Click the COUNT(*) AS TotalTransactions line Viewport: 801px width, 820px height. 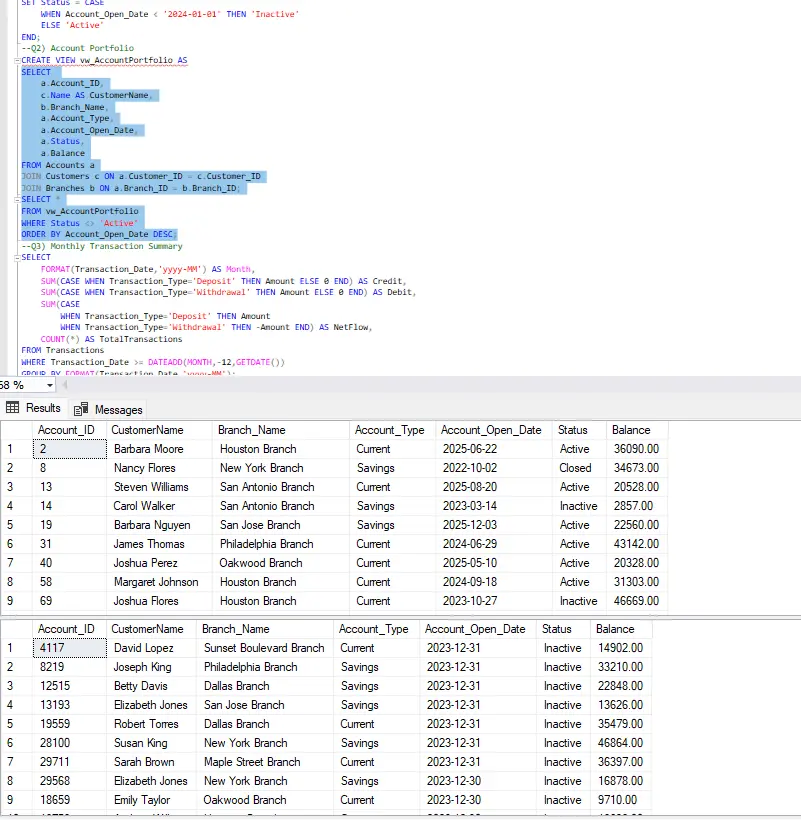pyautogui.click(x=111, y=339)
